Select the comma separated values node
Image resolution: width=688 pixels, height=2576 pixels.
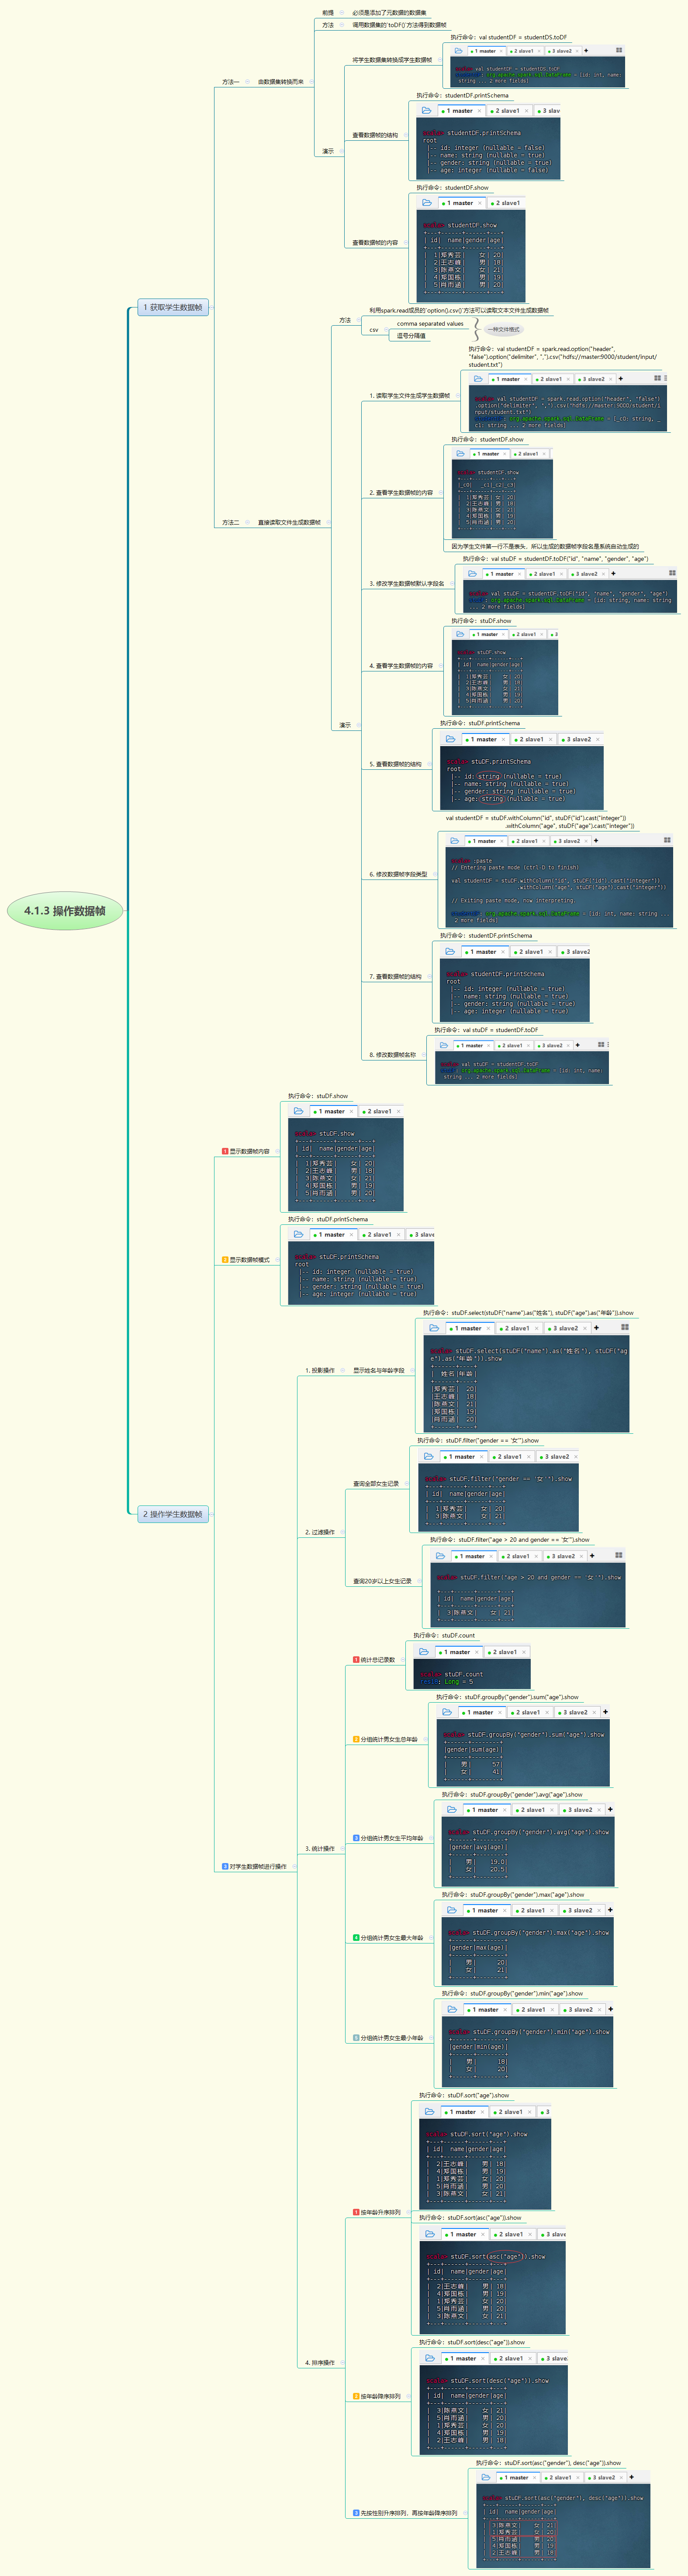tap(430, 323)
